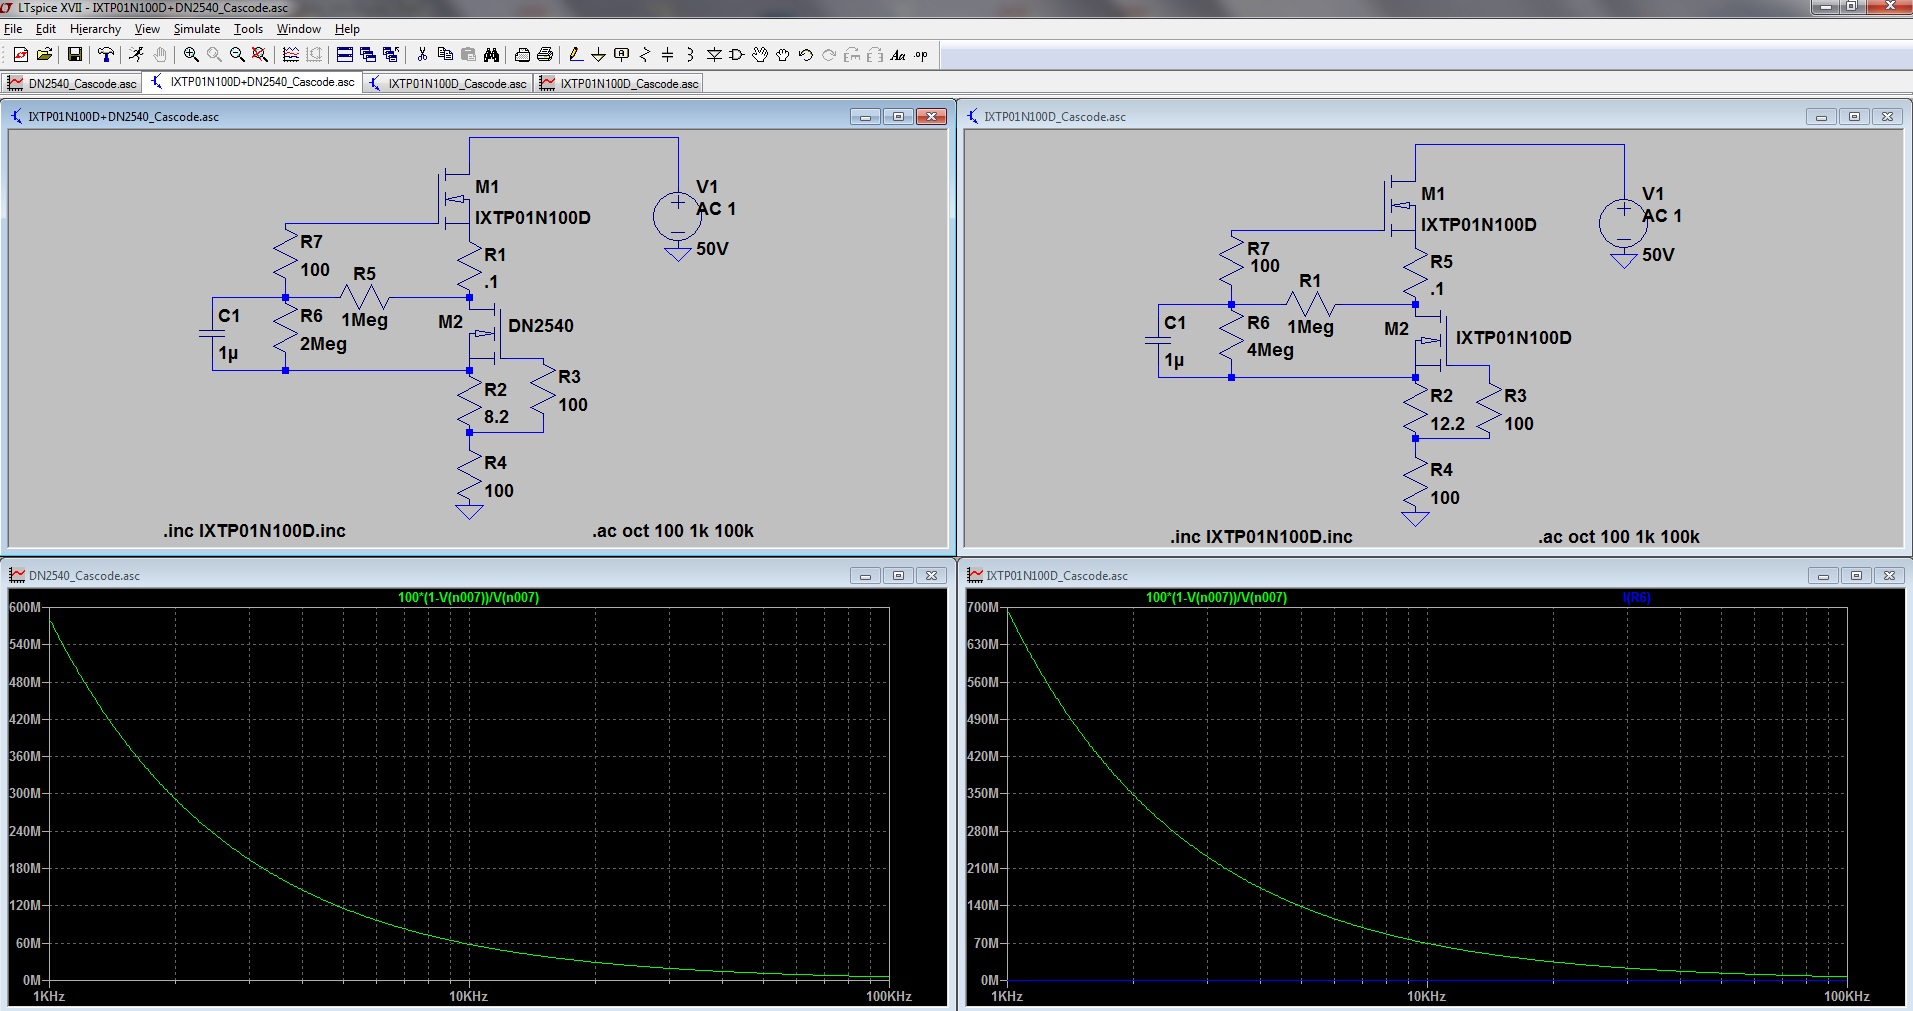Select the Move hand tool
This screenshot has height=1011, width=1913.
[x=760, y=55]
